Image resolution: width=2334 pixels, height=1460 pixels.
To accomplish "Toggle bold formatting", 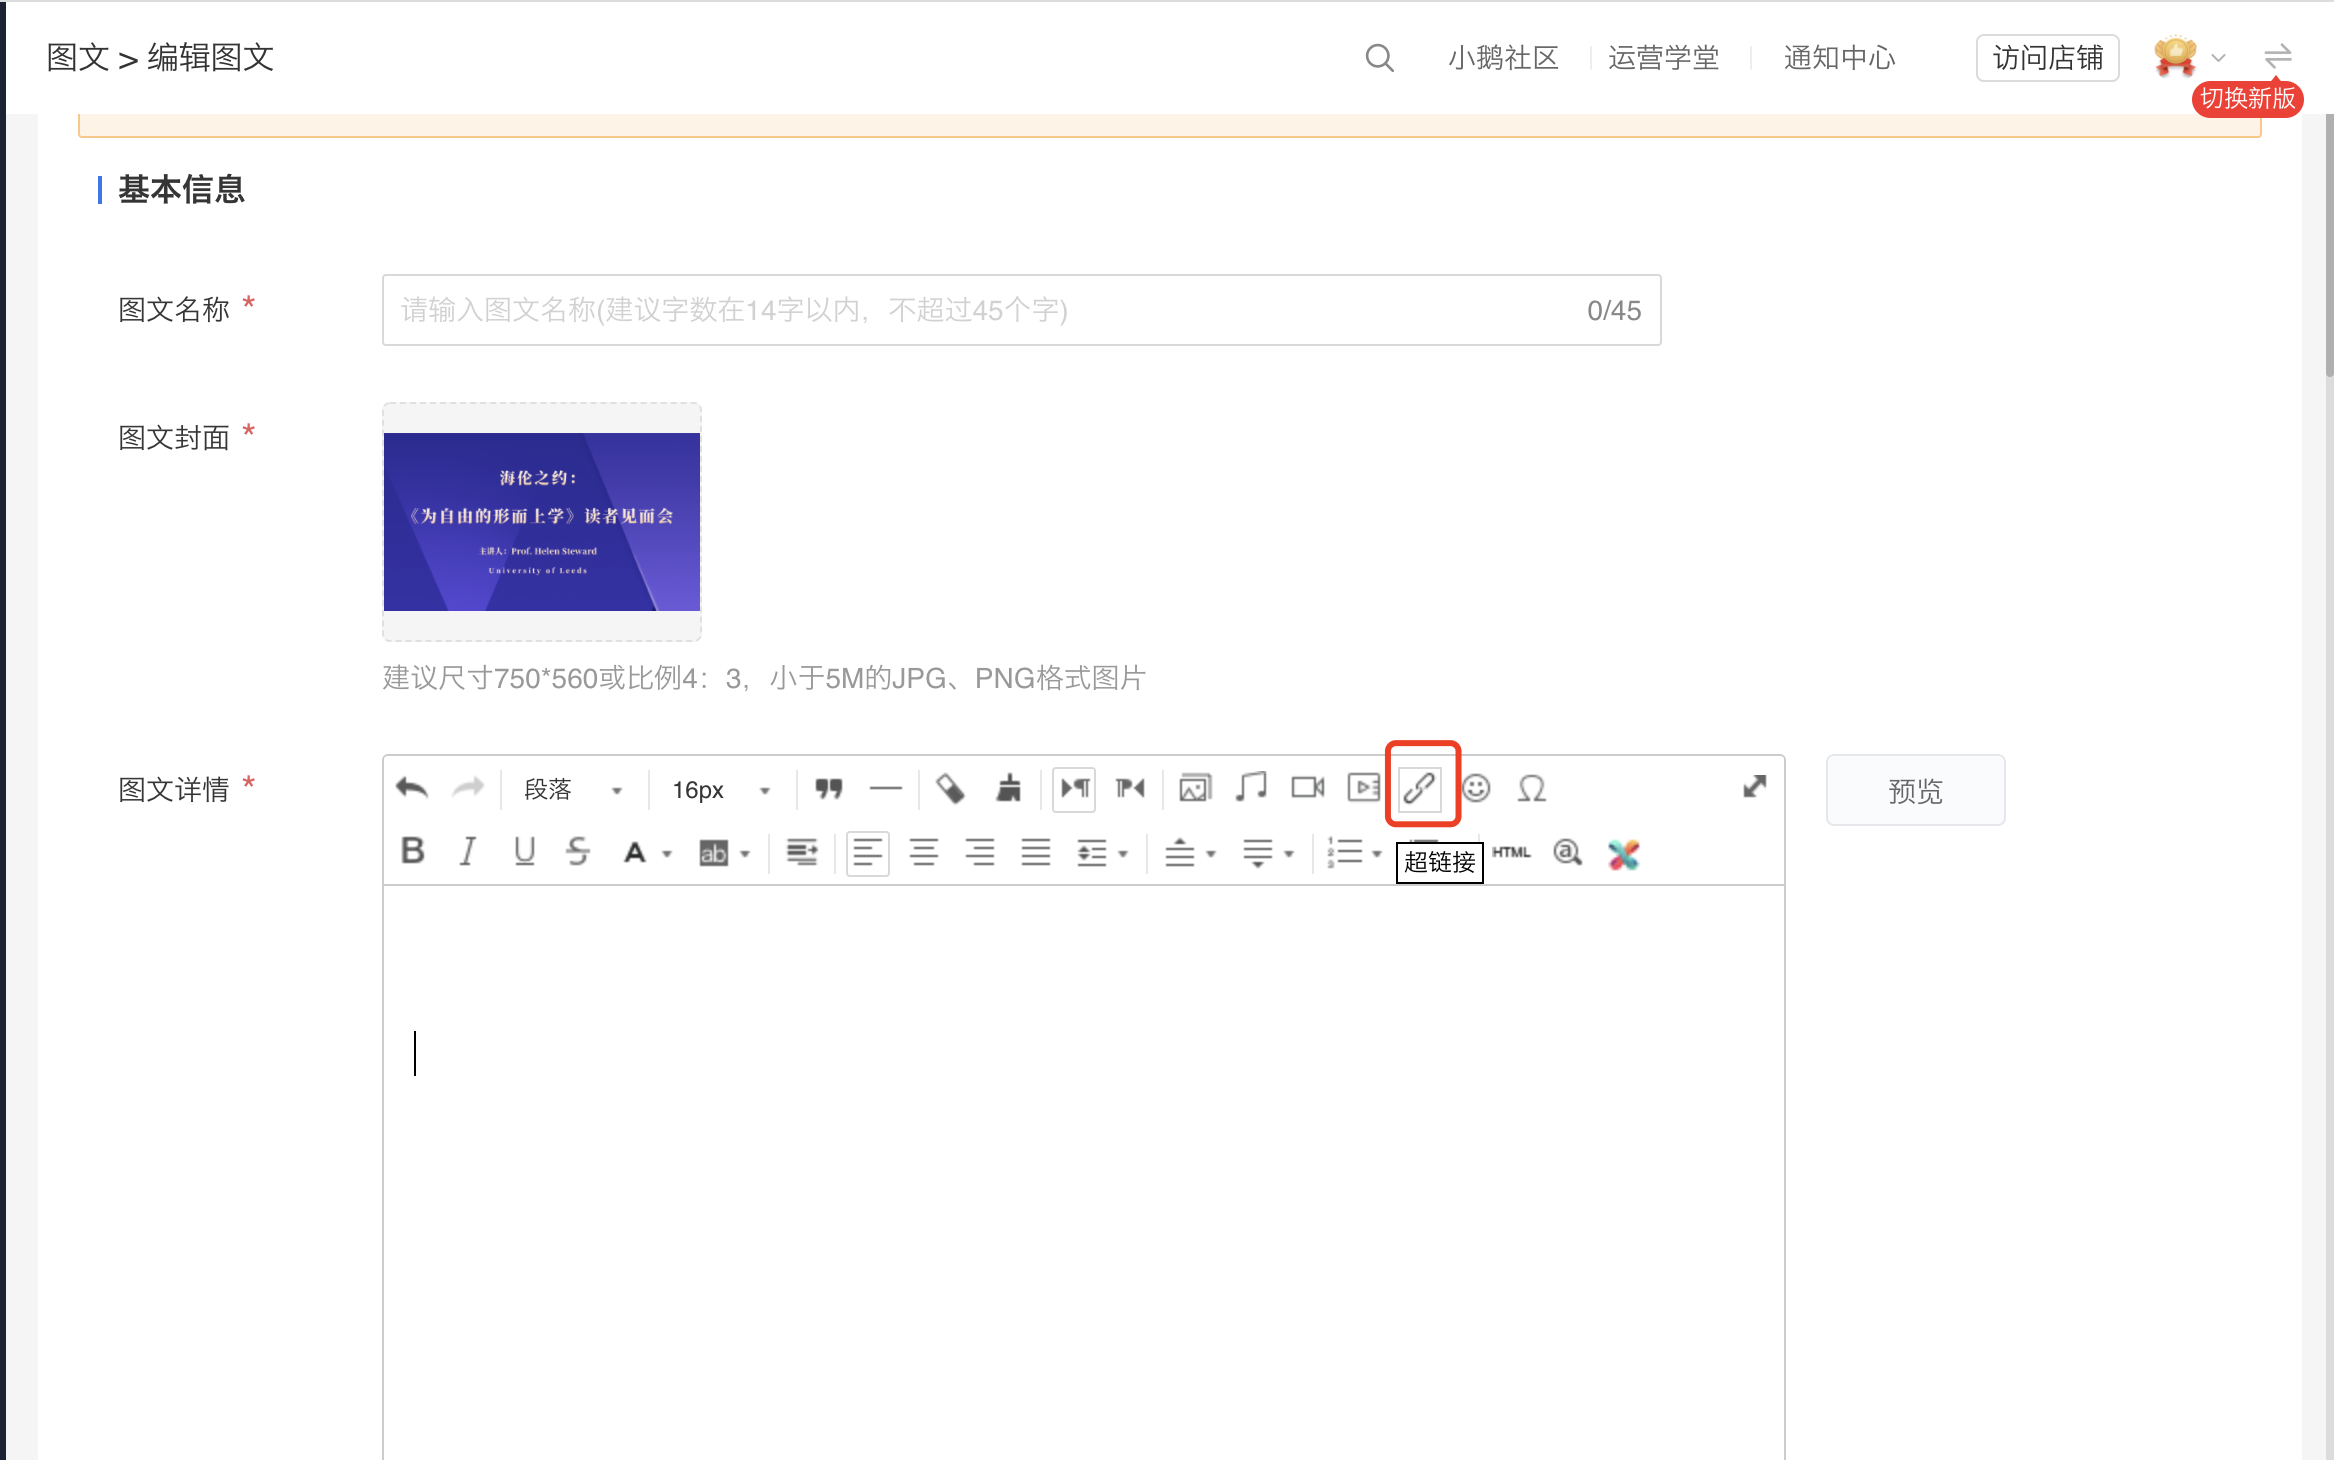I will pyautogui.click(x=413, y=851).
